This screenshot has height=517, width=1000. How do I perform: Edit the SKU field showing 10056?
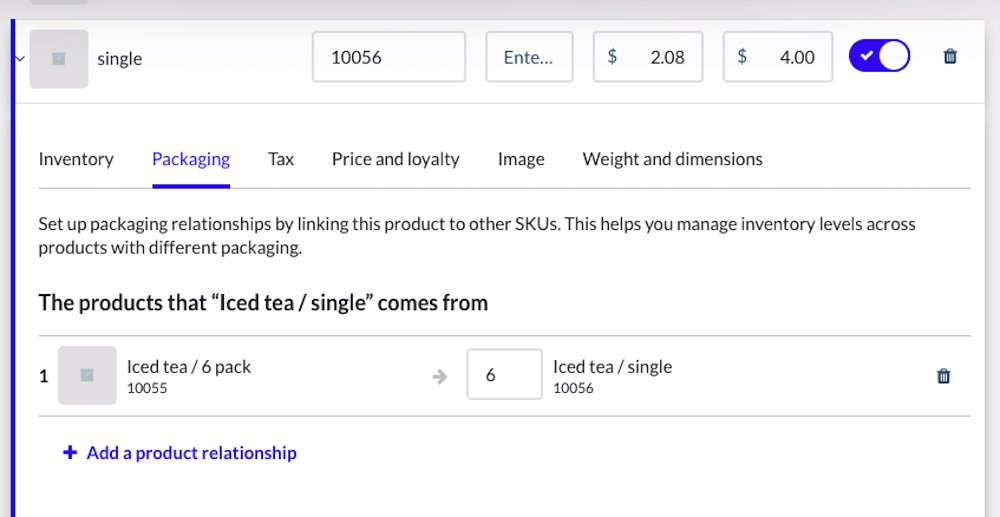[x=389, y=57]
